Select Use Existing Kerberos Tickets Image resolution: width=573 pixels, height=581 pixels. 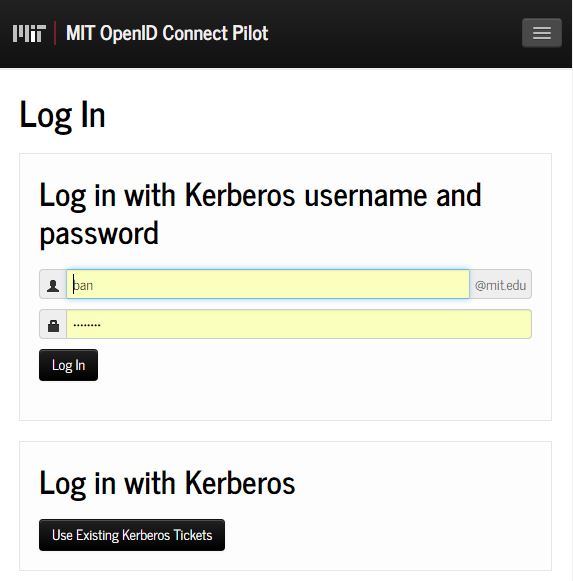132,535
